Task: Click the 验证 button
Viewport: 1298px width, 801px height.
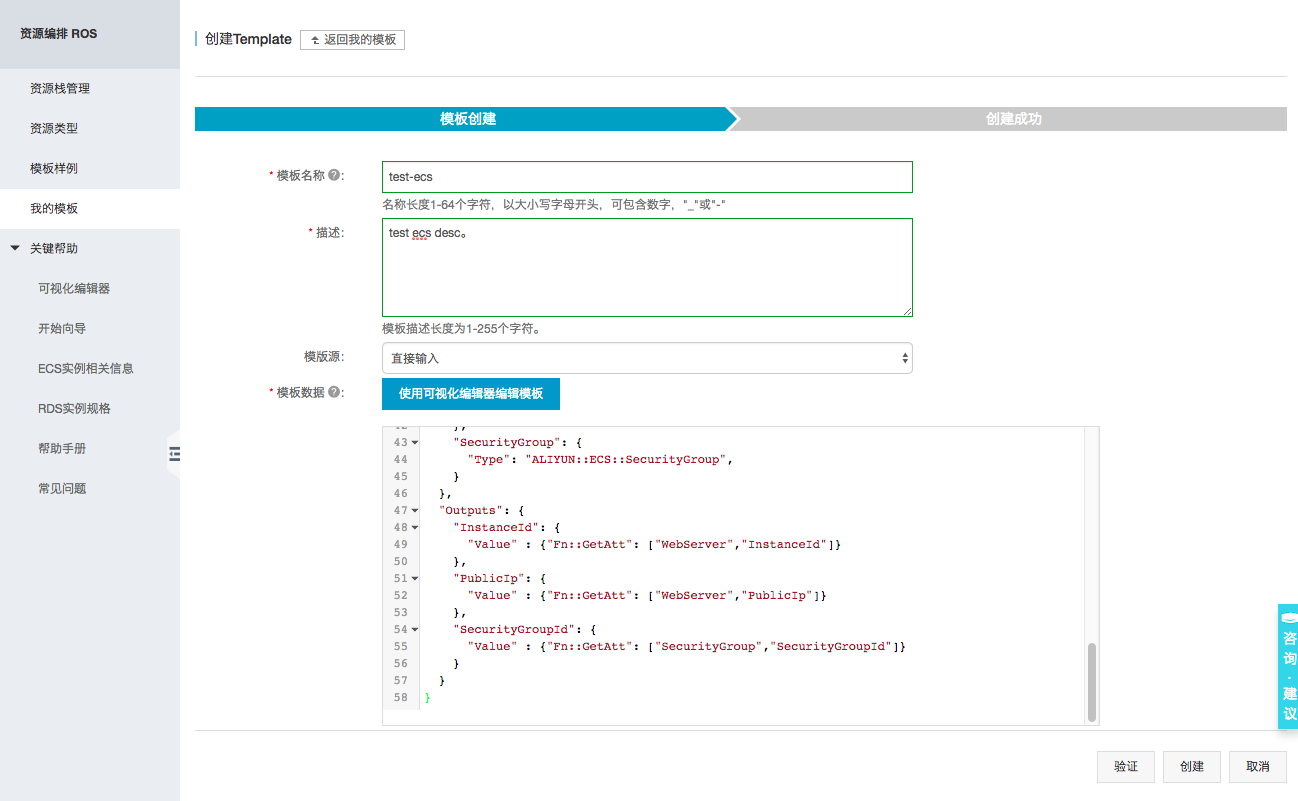Action: pyautogui.click(x=1125, y=767)
